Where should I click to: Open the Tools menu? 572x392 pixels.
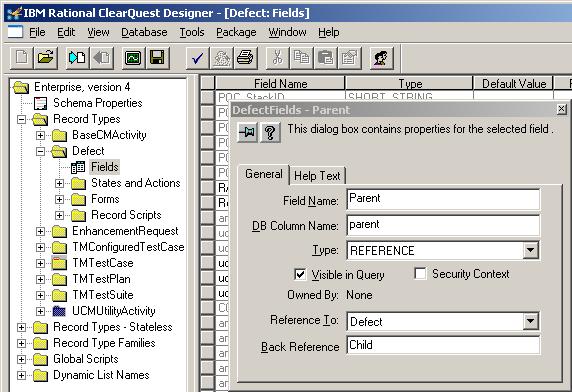coord(192,32)
